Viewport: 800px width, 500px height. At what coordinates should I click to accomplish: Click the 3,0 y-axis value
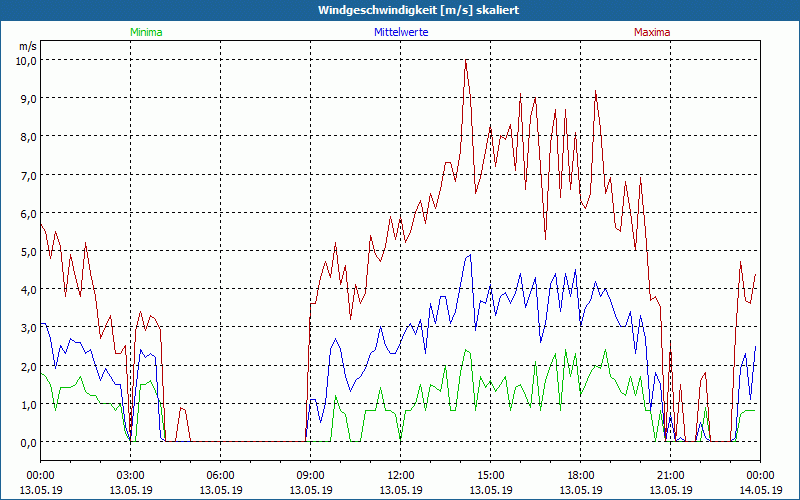pos(29,328)
